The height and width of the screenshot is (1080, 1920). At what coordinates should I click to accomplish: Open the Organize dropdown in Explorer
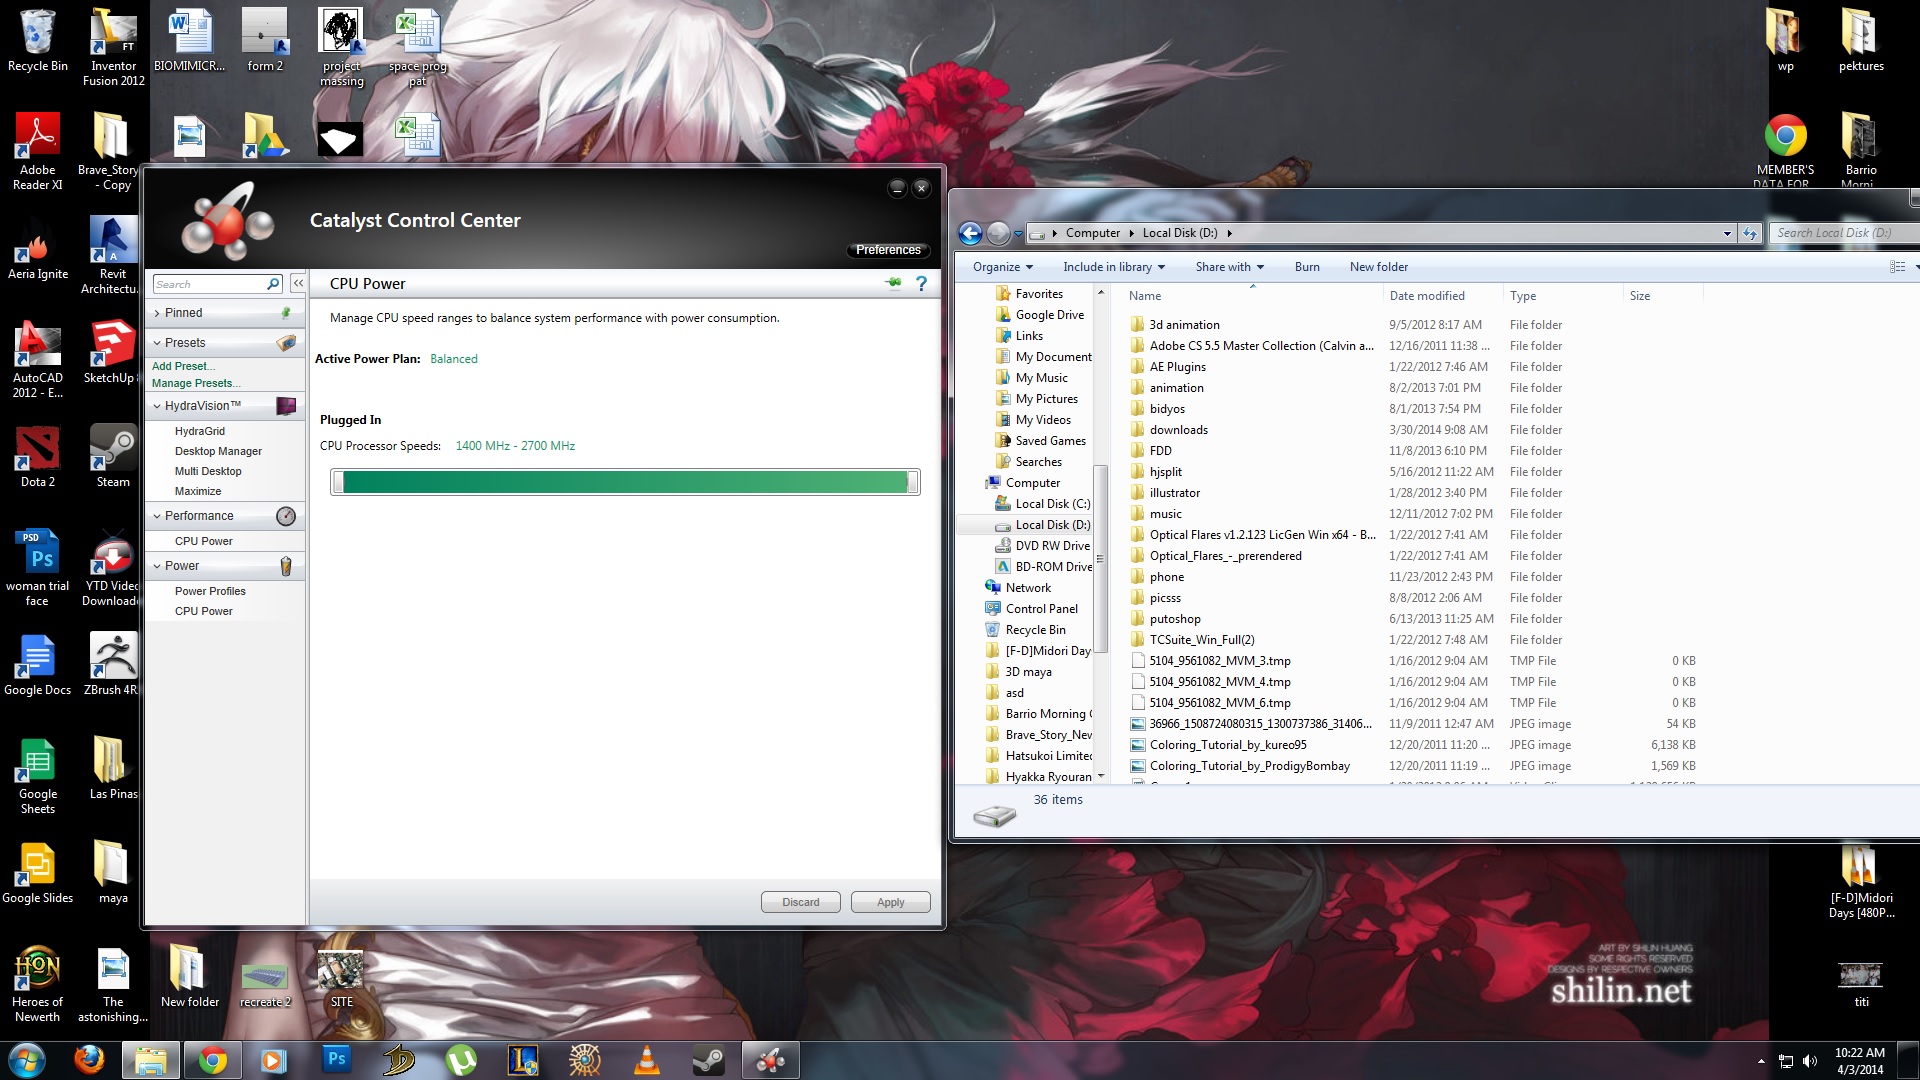[1003, 267]
